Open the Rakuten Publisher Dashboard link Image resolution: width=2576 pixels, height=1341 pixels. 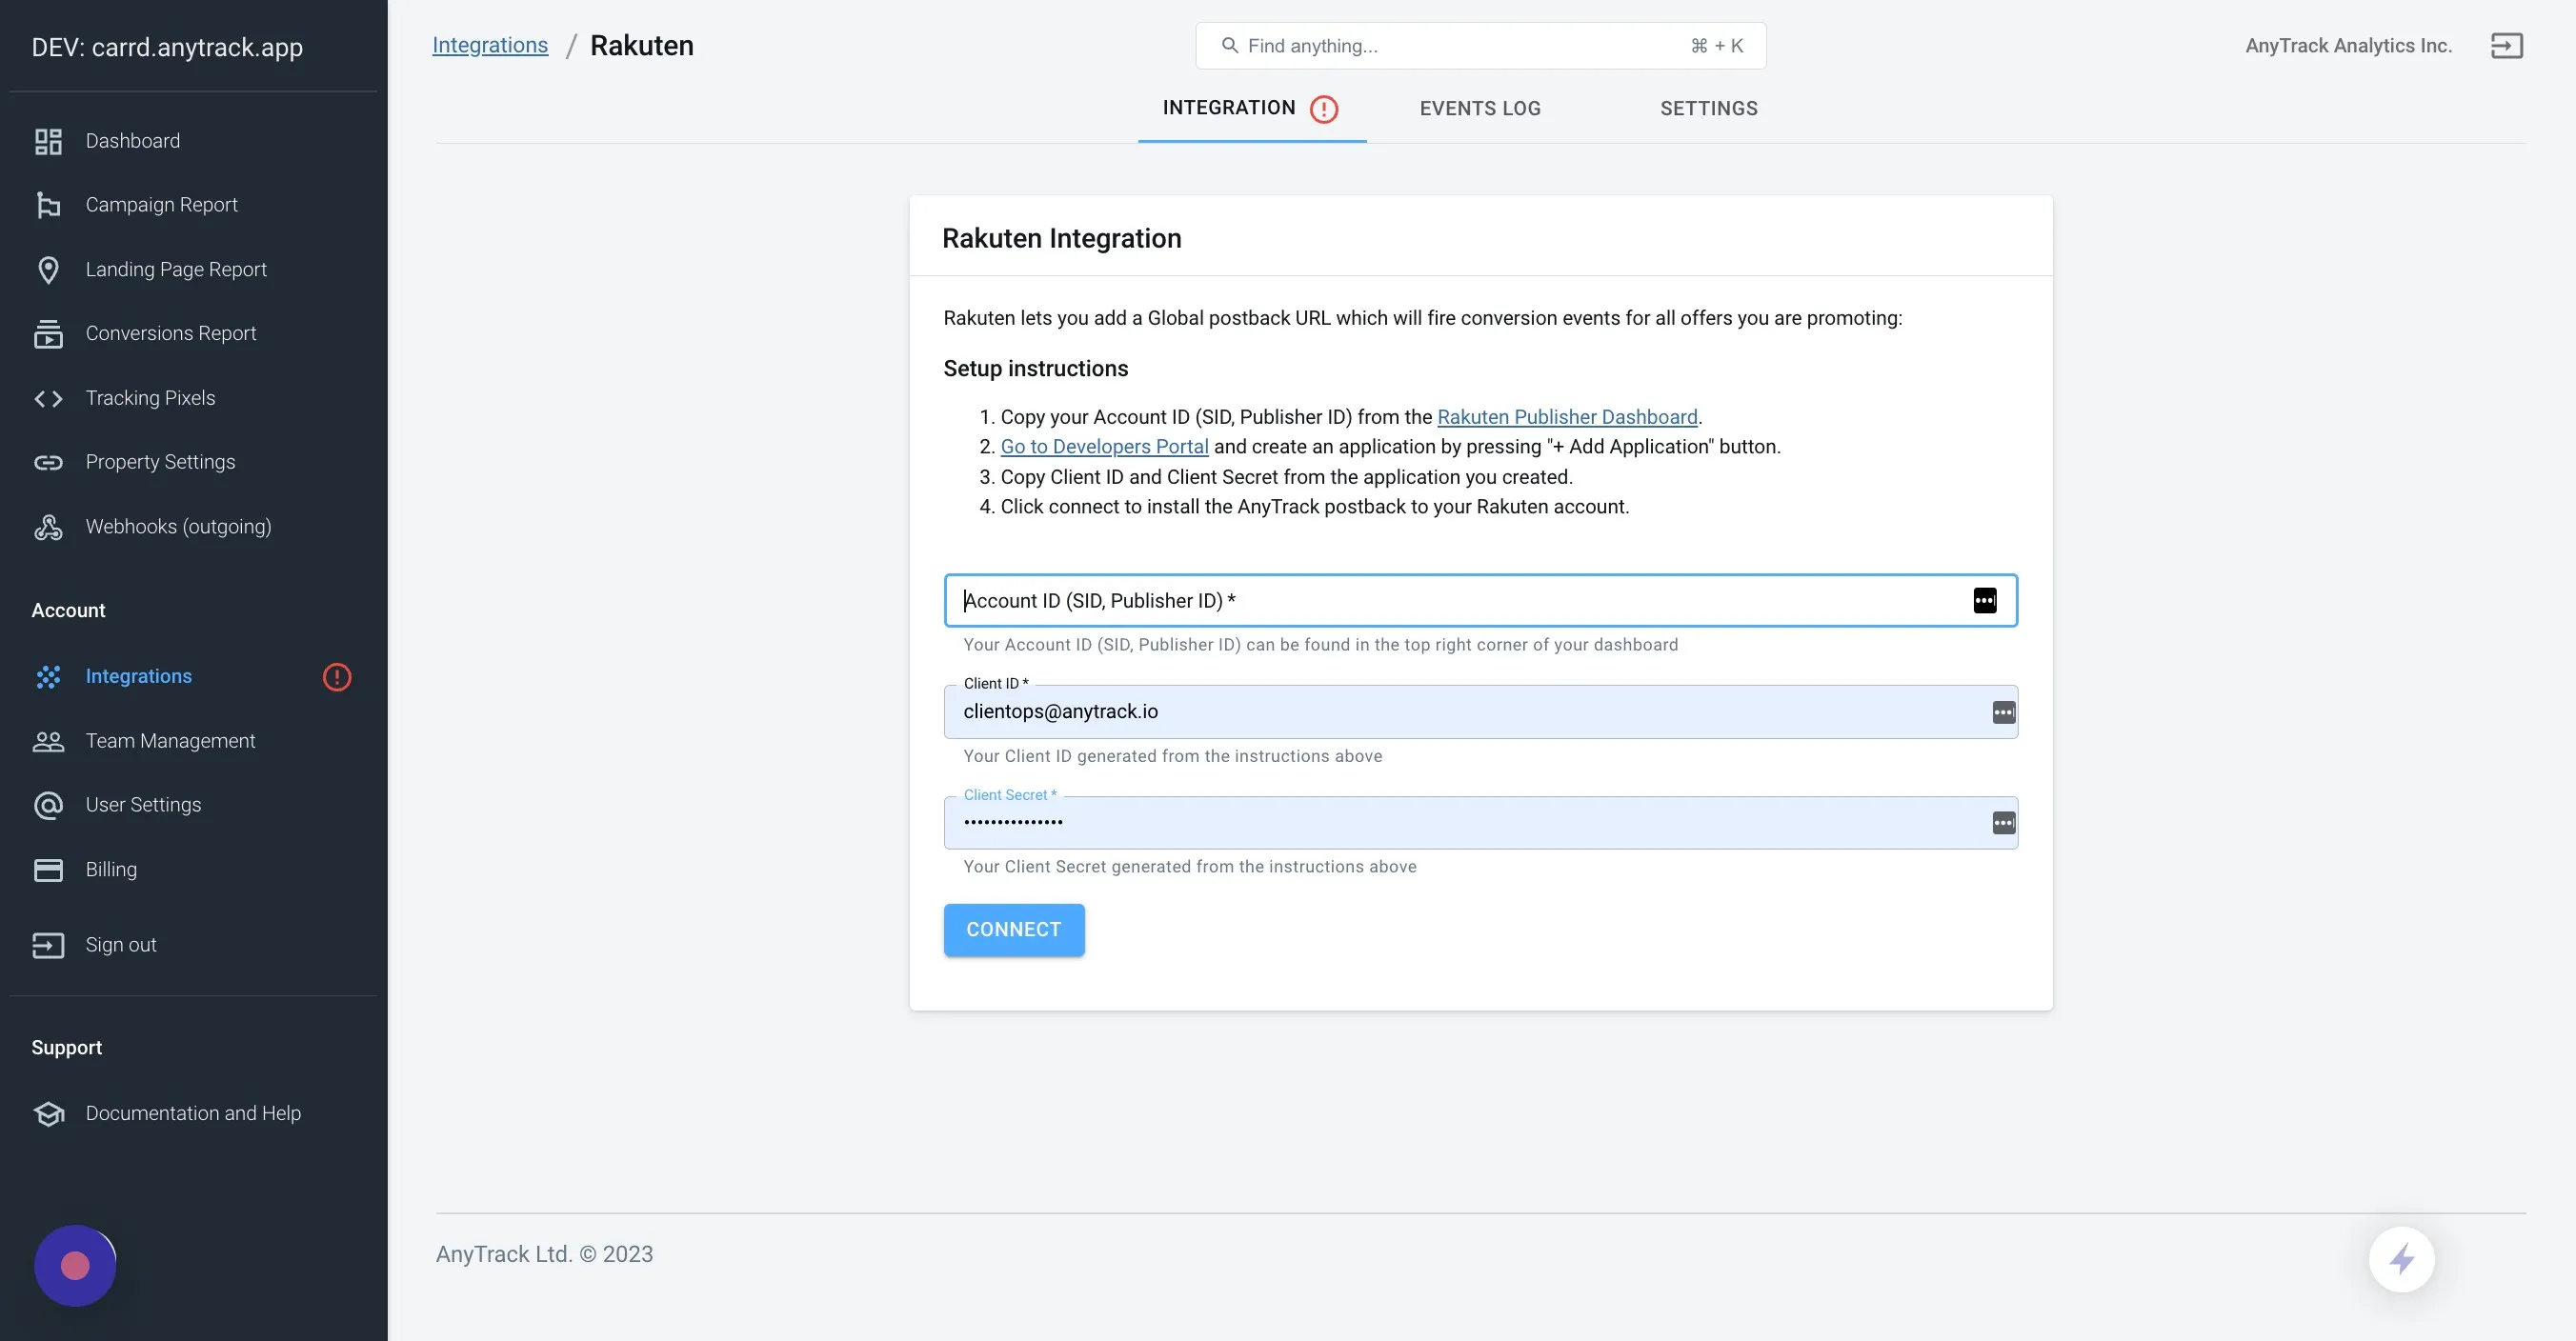(1567, 417)
